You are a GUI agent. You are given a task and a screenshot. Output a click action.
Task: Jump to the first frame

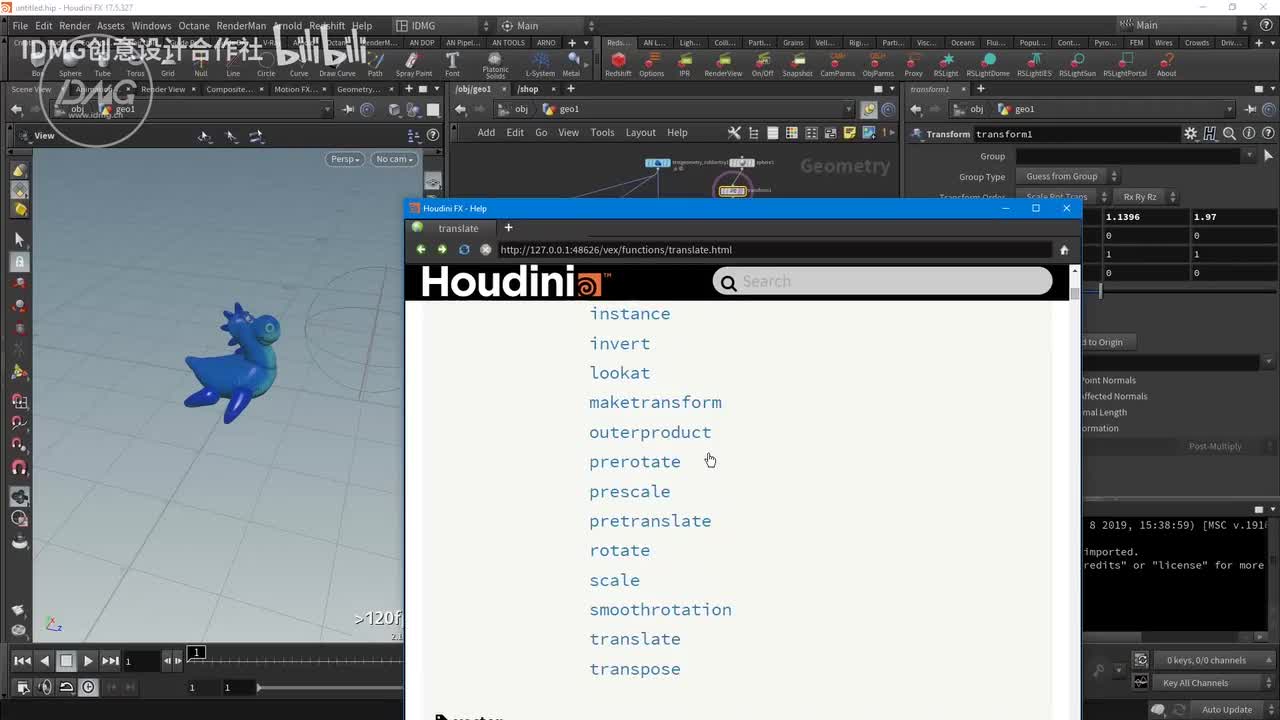point(22,660)
